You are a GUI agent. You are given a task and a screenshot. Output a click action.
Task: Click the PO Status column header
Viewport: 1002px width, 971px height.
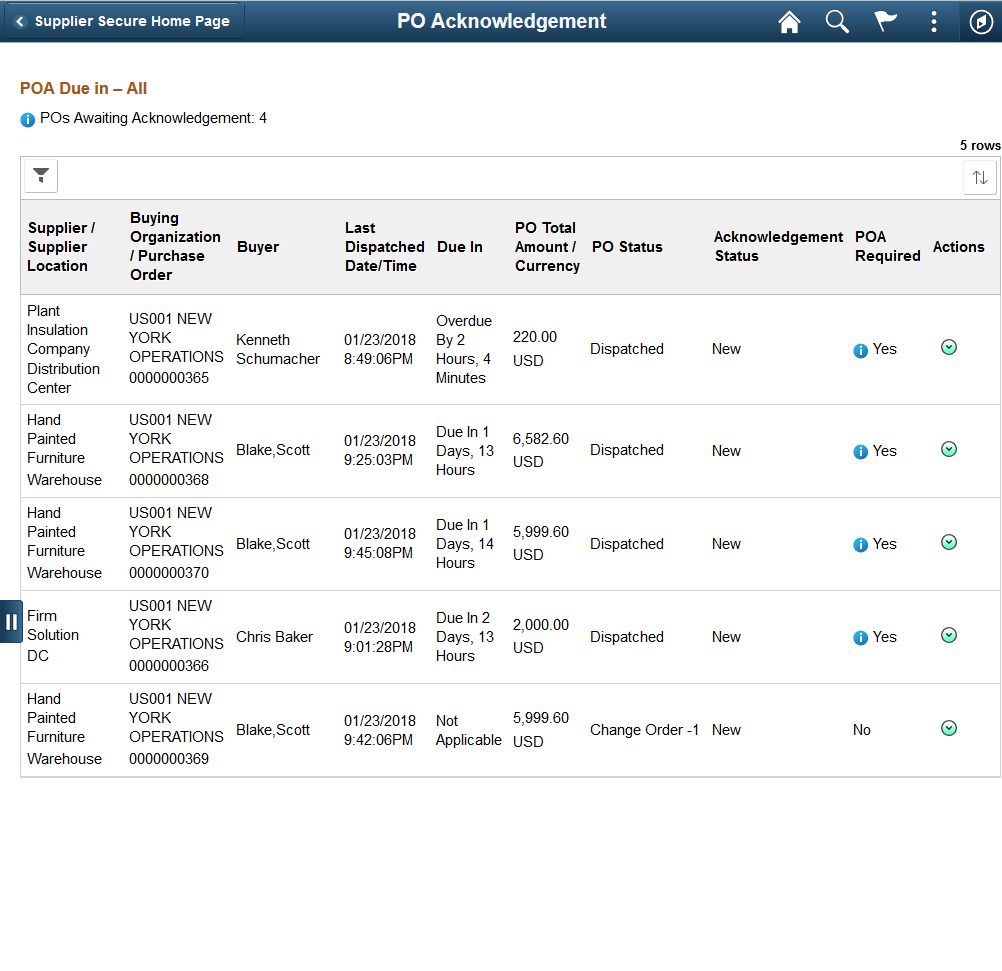coord(627,247)
